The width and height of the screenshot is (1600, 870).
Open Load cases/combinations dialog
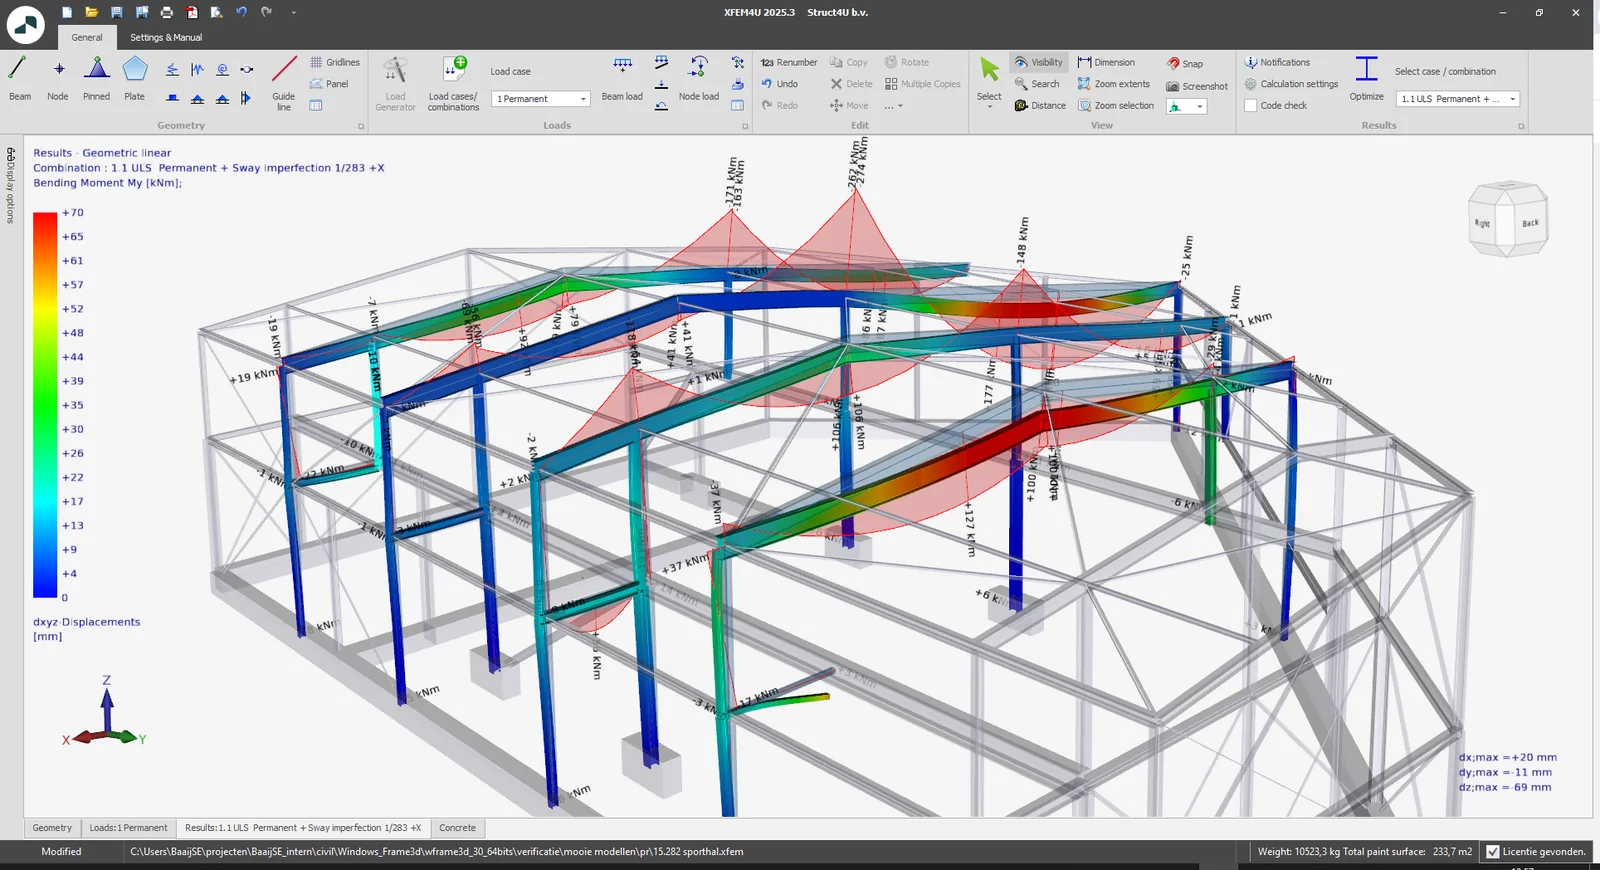tap(453, 83)
